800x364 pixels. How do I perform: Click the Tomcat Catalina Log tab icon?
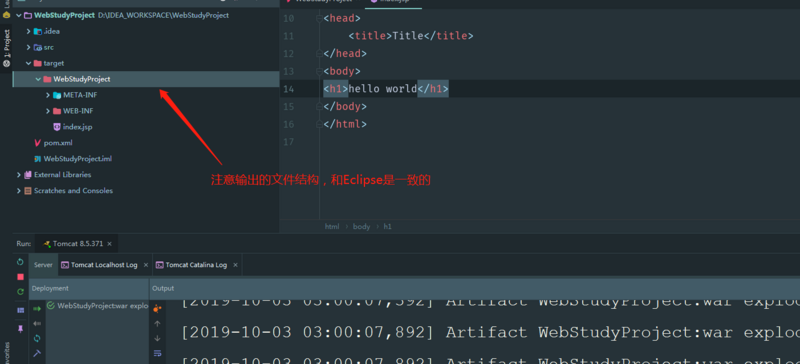click(160, 265)
